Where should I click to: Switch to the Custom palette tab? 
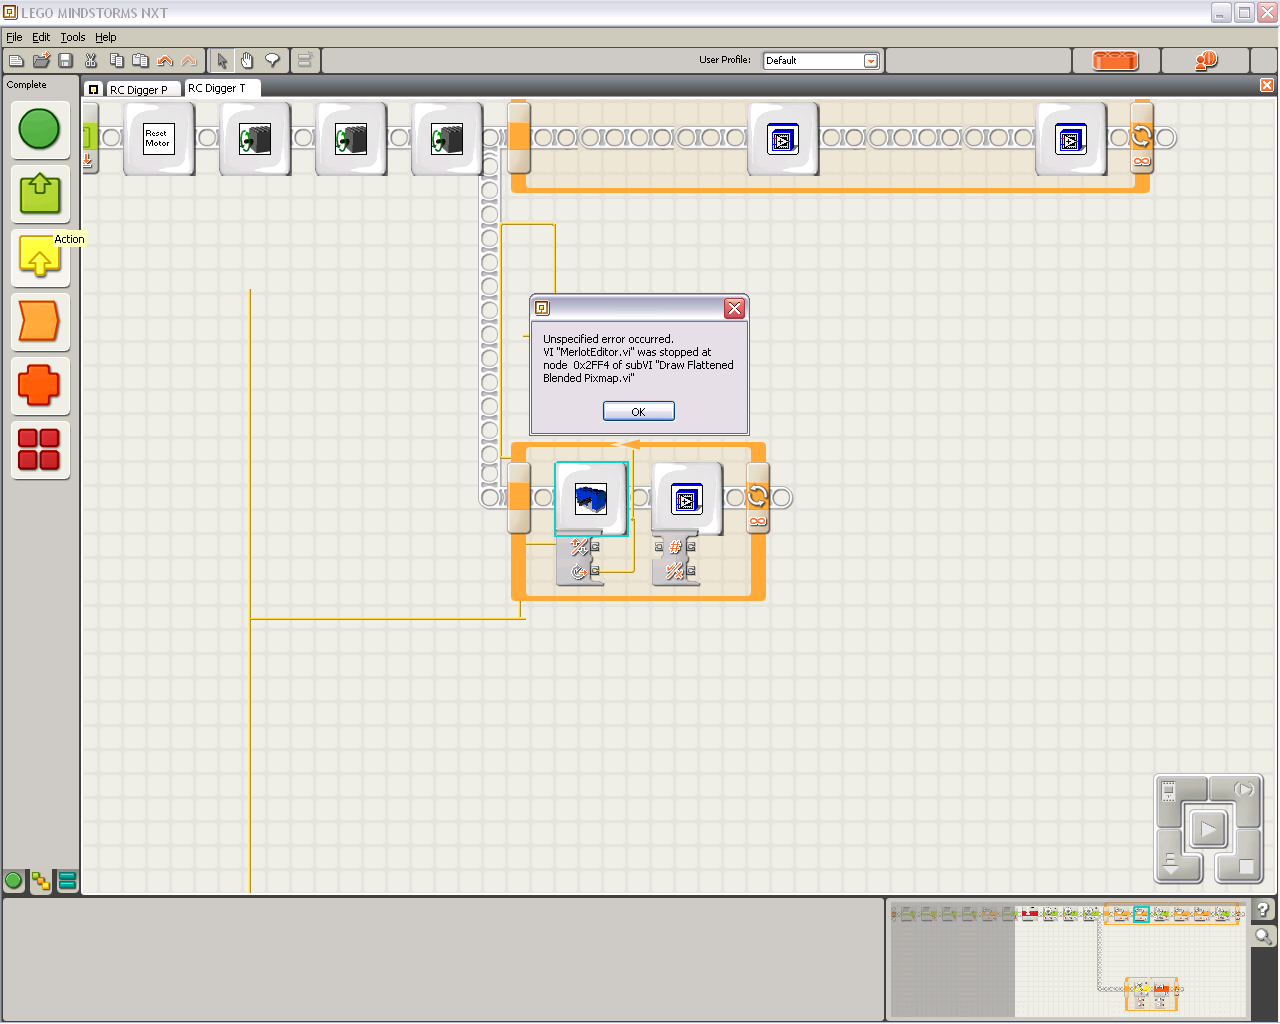67,881
